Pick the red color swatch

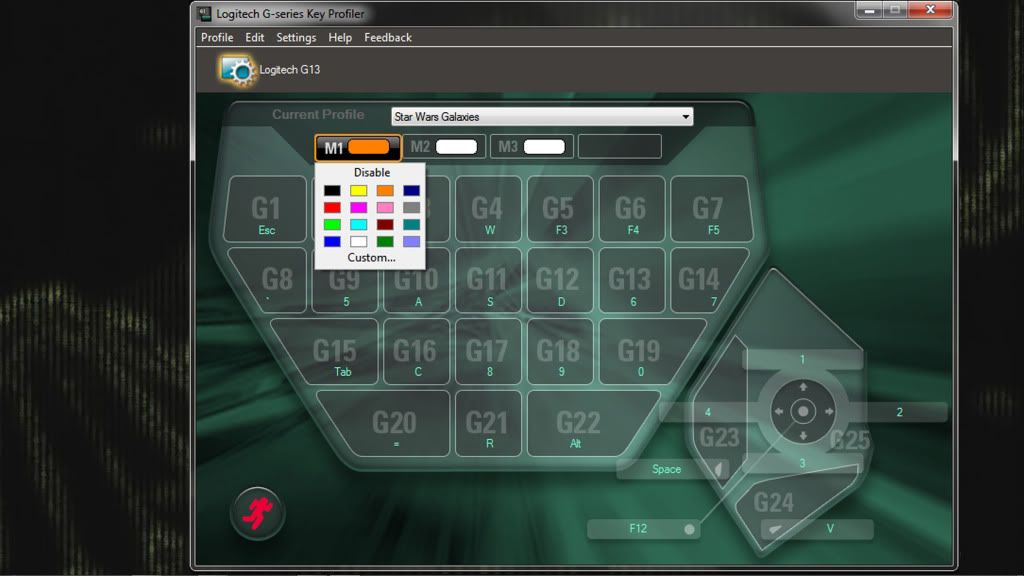click(x=332, y=207)
